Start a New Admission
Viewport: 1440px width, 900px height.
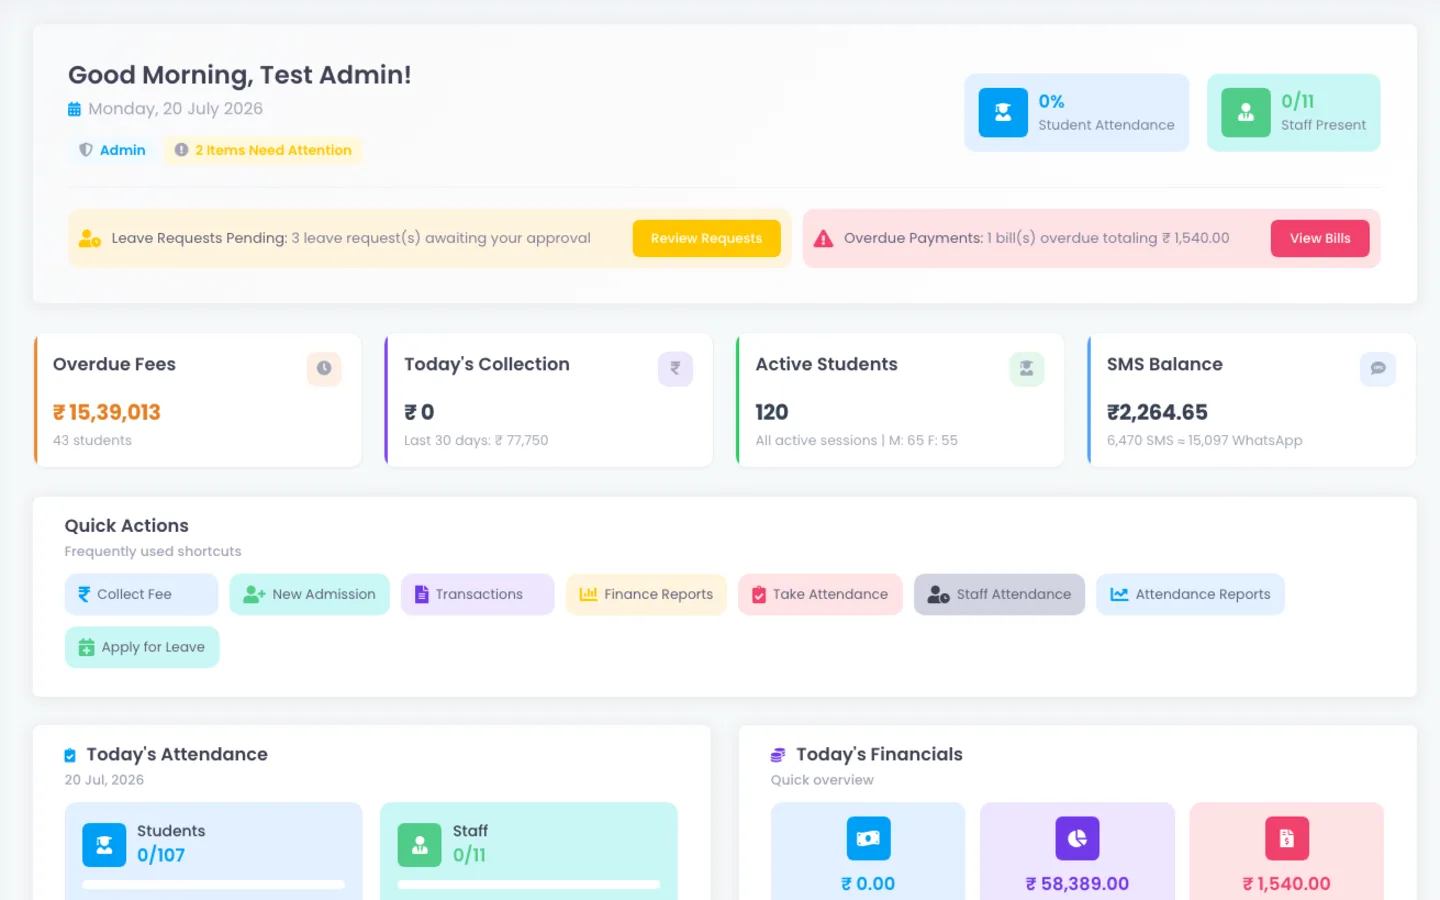(x=309, y=594)
